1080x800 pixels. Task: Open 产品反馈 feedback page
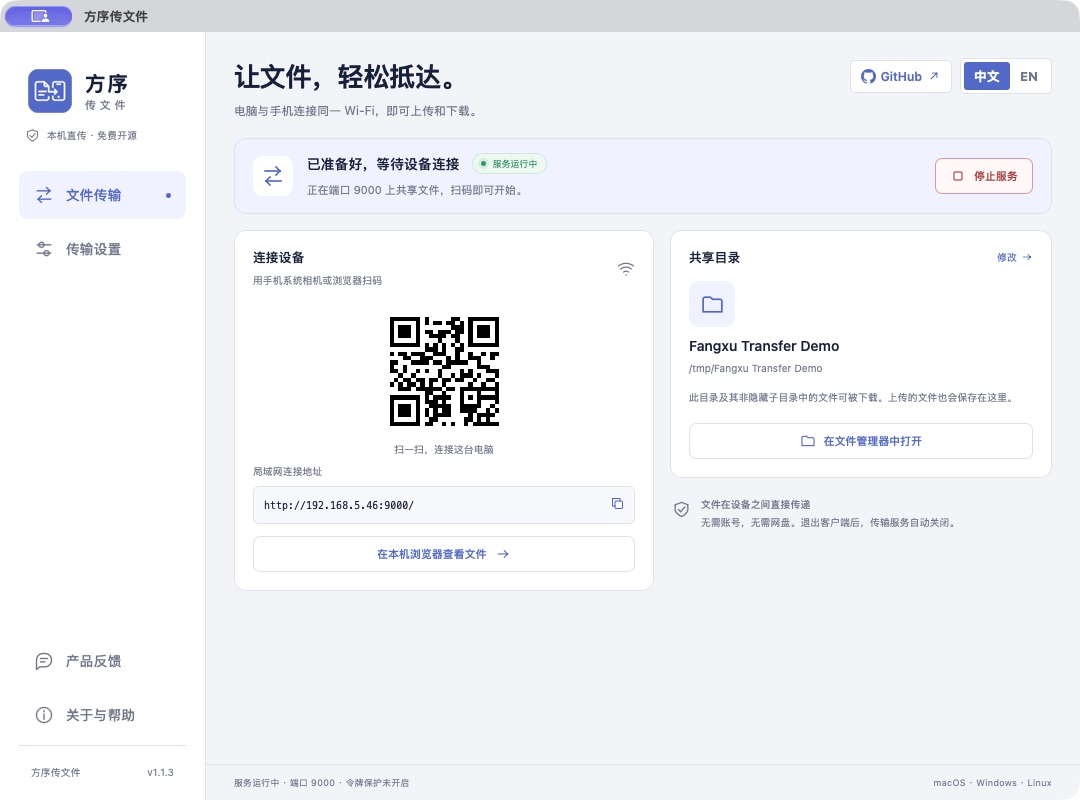point(102,661)
